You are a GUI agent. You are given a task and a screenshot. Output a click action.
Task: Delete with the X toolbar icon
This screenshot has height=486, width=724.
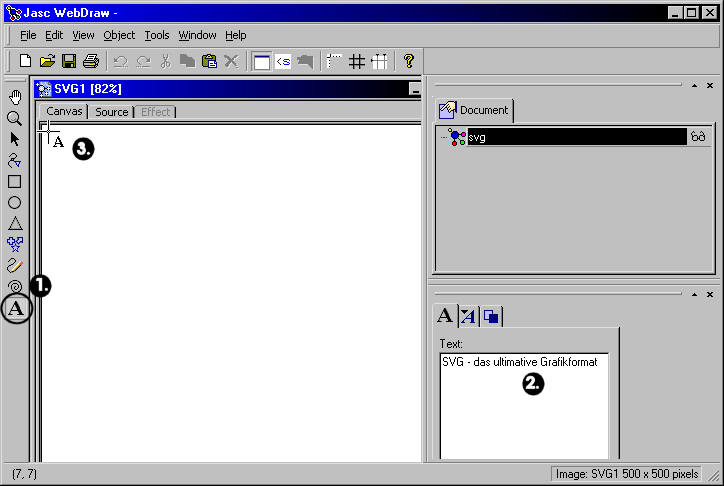[x=231, y=61]
